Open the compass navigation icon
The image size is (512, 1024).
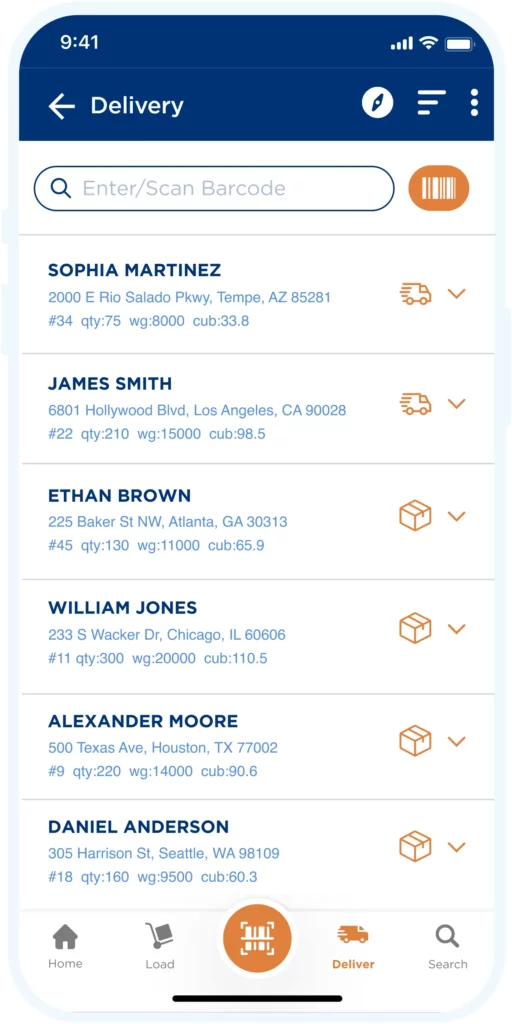(378, 103)
